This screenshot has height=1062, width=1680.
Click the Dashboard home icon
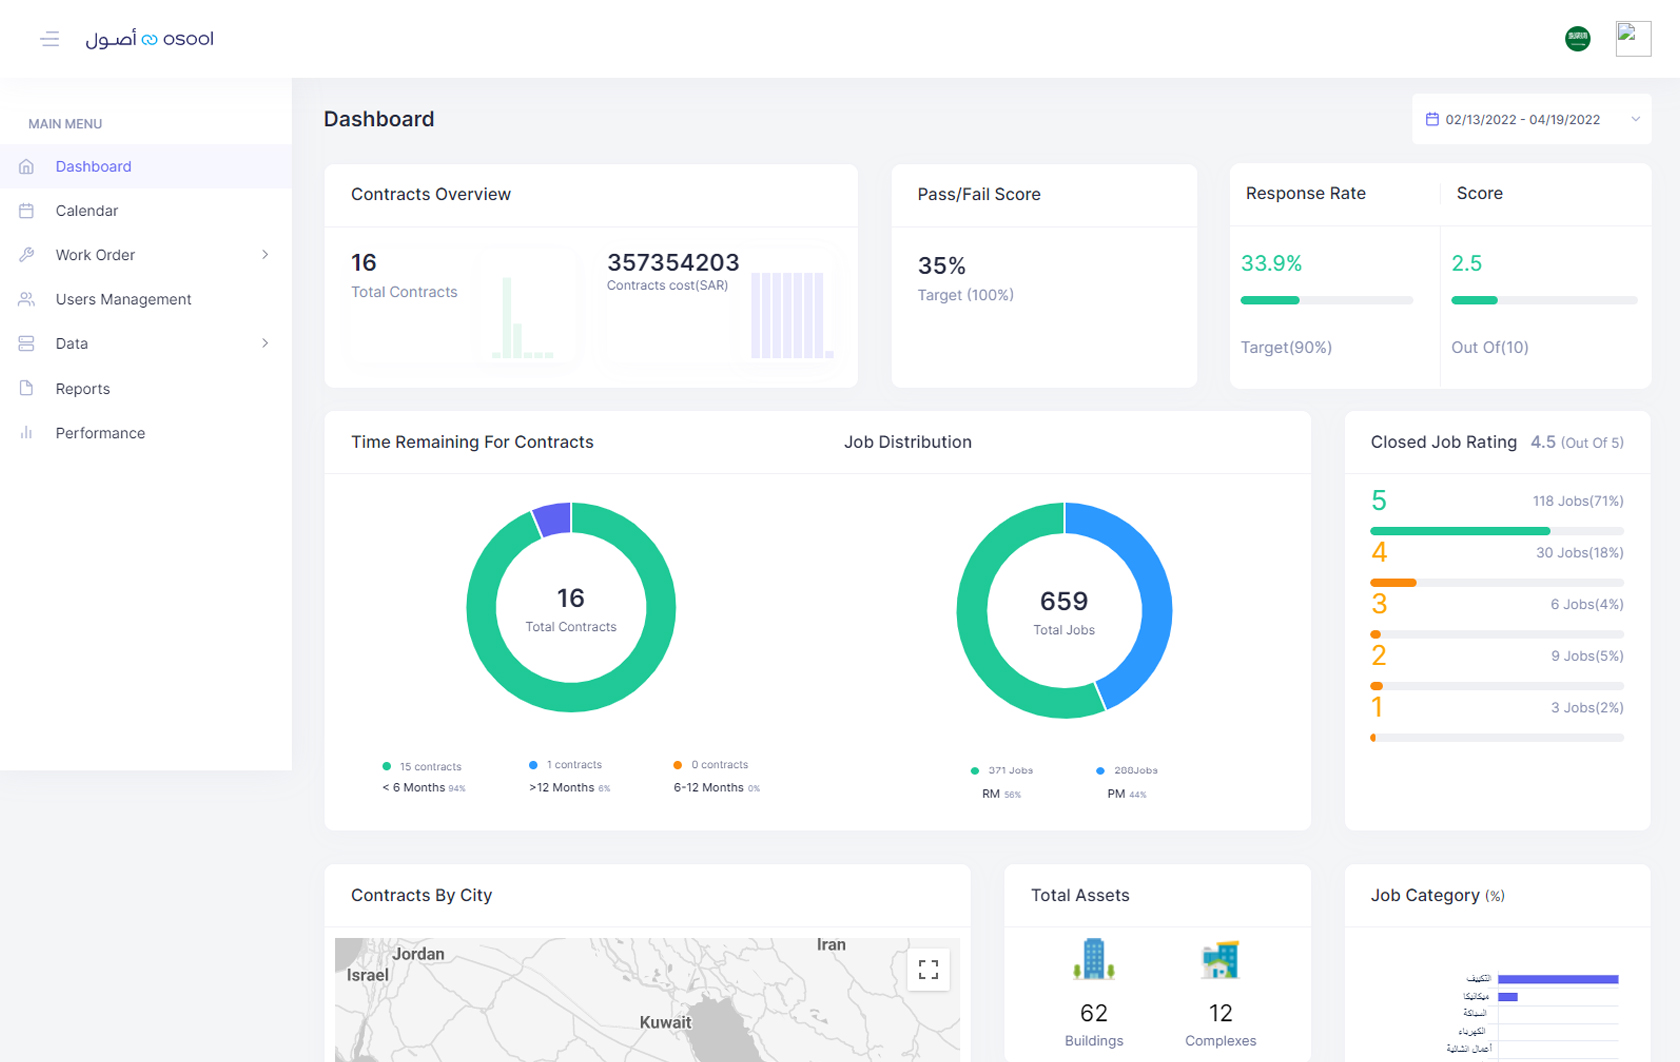(x=27, y=166)
